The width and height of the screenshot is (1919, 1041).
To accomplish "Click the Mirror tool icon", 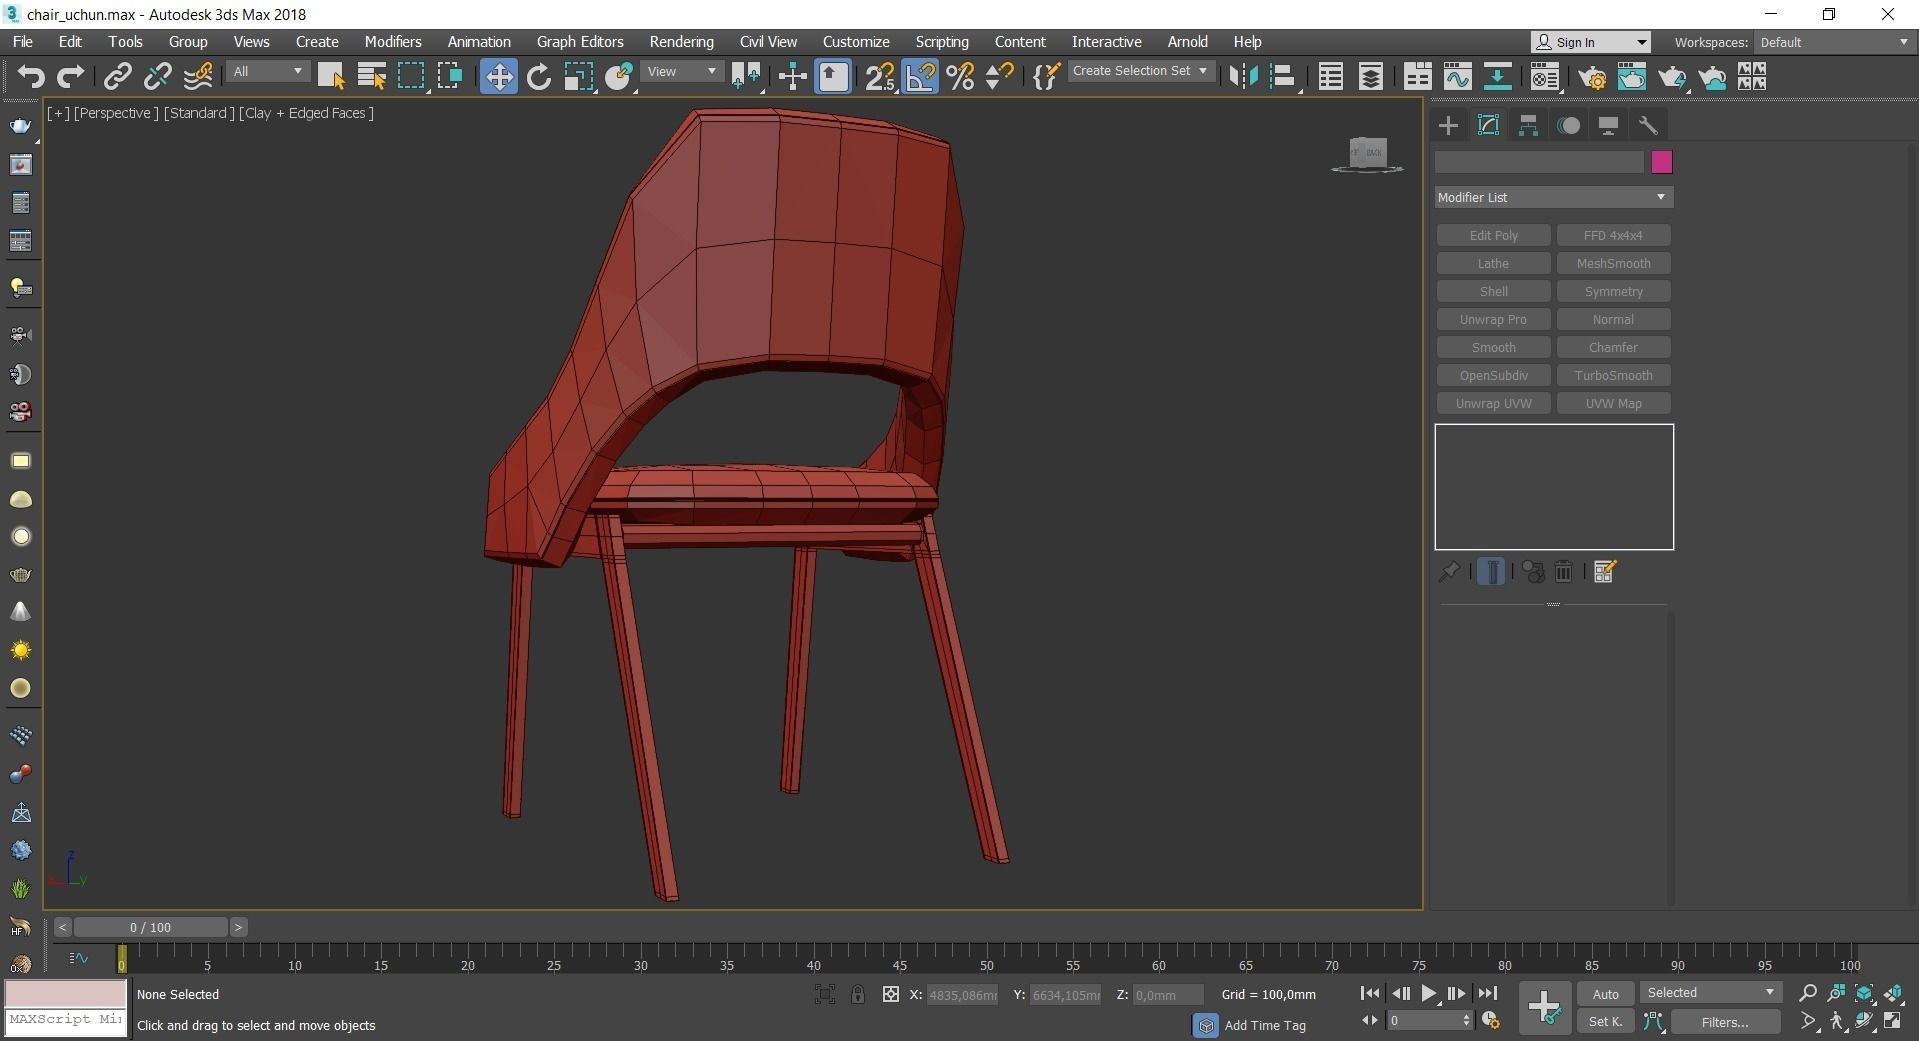I will 1243,76.
